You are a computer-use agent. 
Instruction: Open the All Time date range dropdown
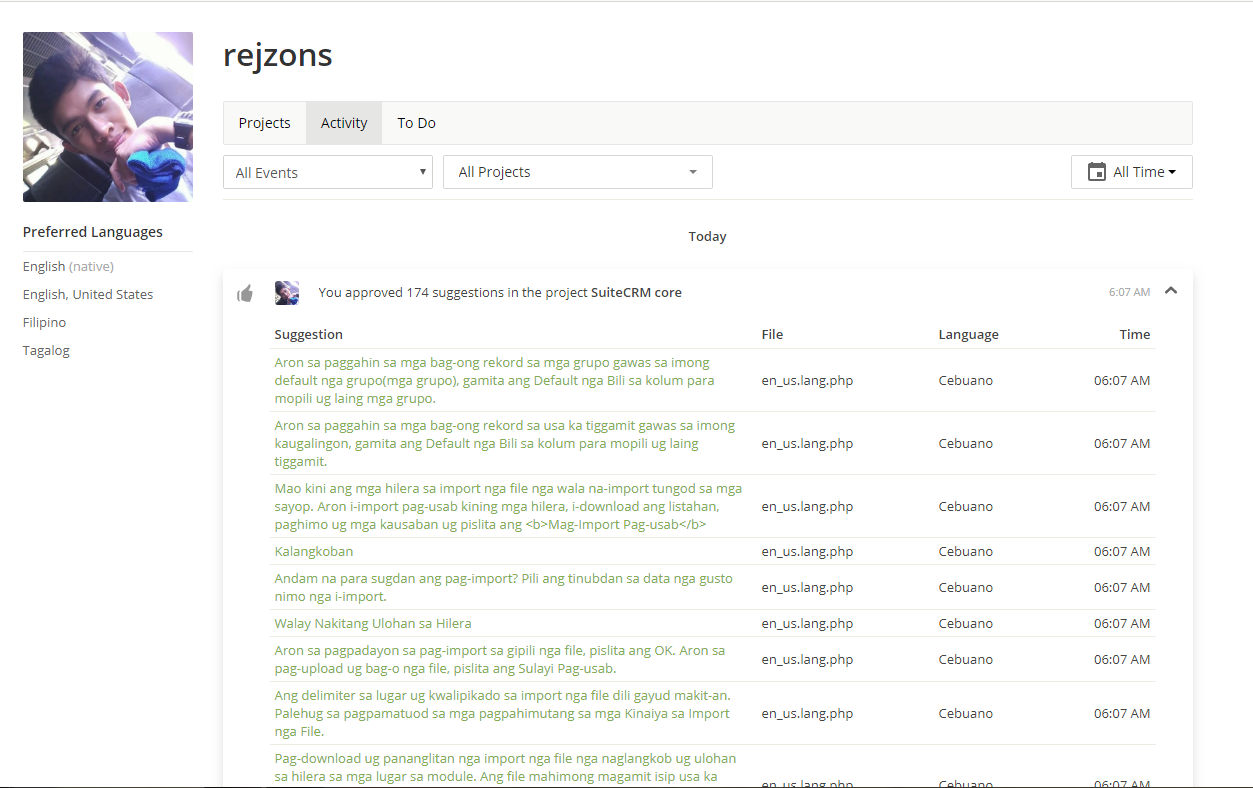point(1131,172)
